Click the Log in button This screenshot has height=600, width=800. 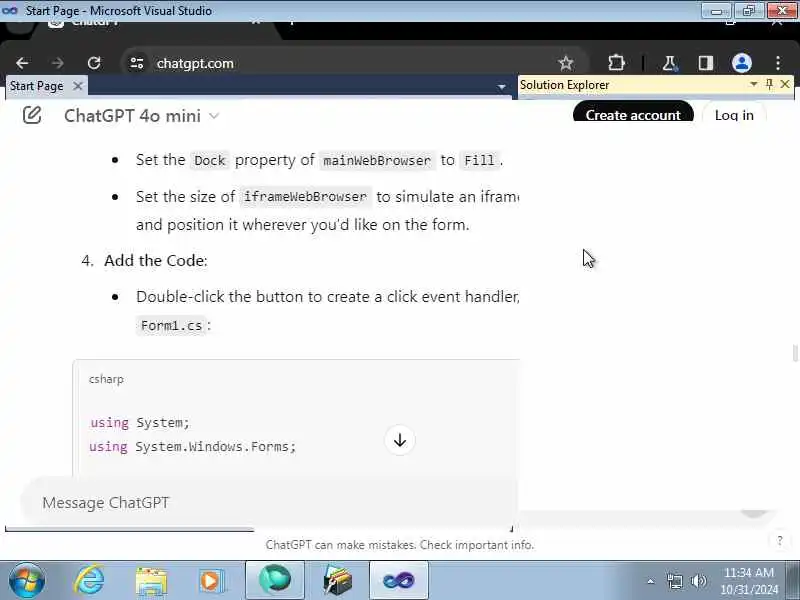click(734, 113)
